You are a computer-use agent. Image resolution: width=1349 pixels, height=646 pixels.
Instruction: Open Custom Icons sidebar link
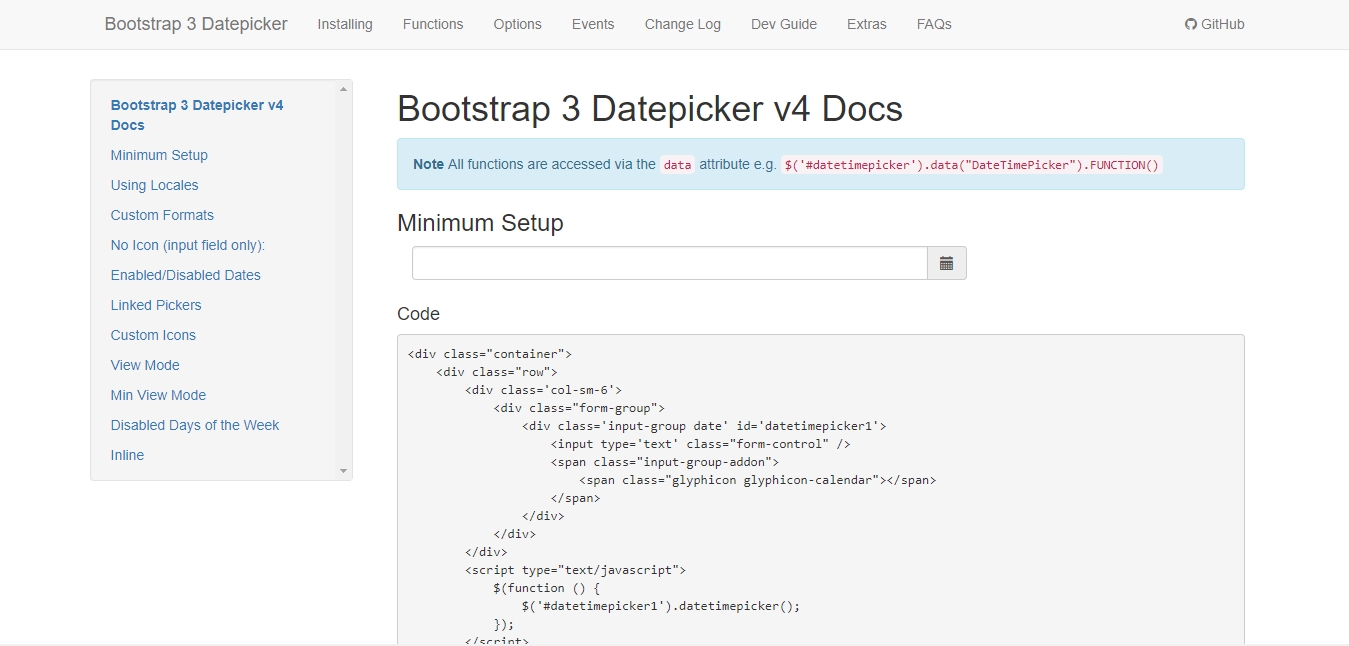pos(153,335)
